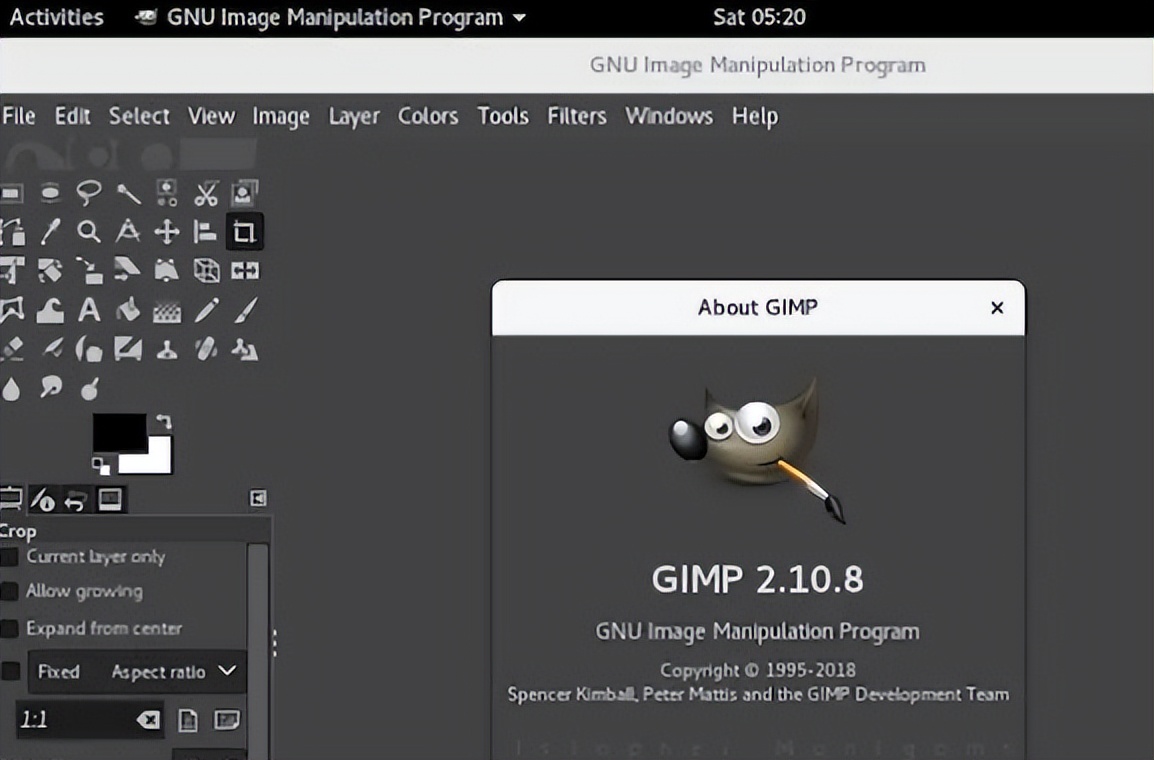The width and height of the screenshot is (1154, 760).
Task: Select the Scissors Select tool
Action: (x=206, y=193)
